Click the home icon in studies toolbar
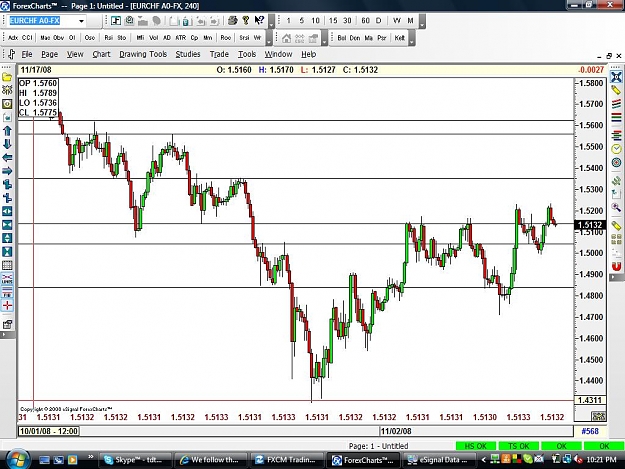The height and width of the screenshot is (469, 625). (286, 38)
